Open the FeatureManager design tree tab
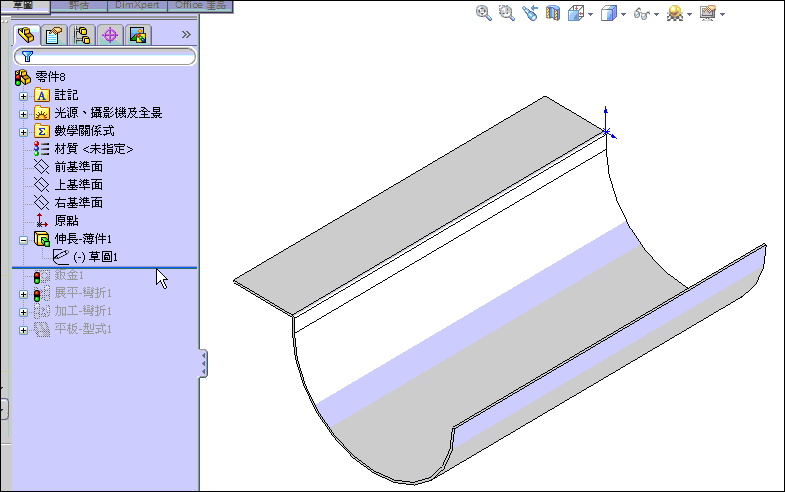This screenshot has width=785, height=492. click(26, 35)
